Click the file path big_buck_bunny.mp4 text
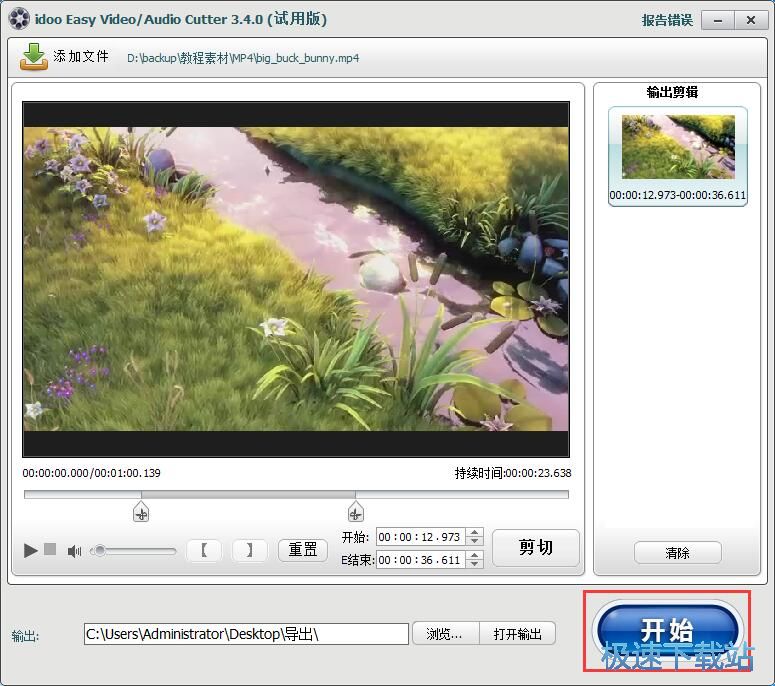The image size is (775, 686). pos(243,58)
